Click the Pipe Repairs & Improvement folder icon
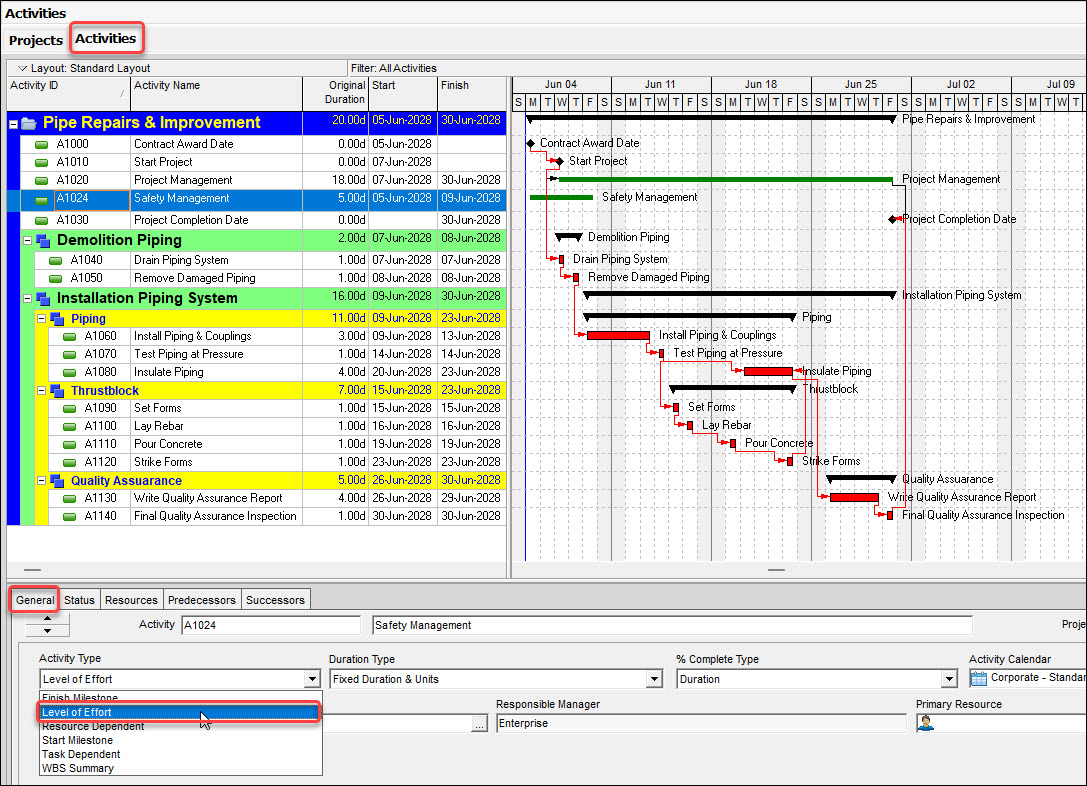Screen dimensions: 1087x786 (28, 123)
